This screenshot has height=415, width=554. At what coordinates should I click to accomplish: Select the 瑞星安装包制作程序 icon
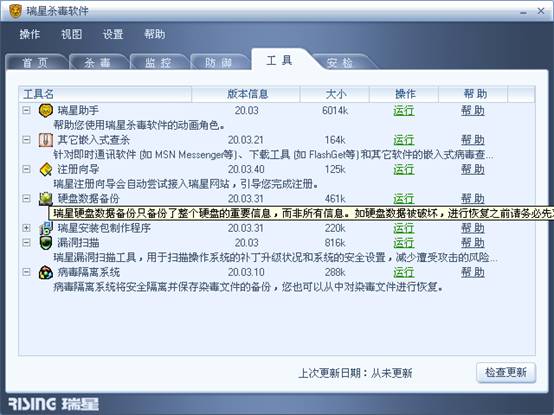click(x=46, y=228)
